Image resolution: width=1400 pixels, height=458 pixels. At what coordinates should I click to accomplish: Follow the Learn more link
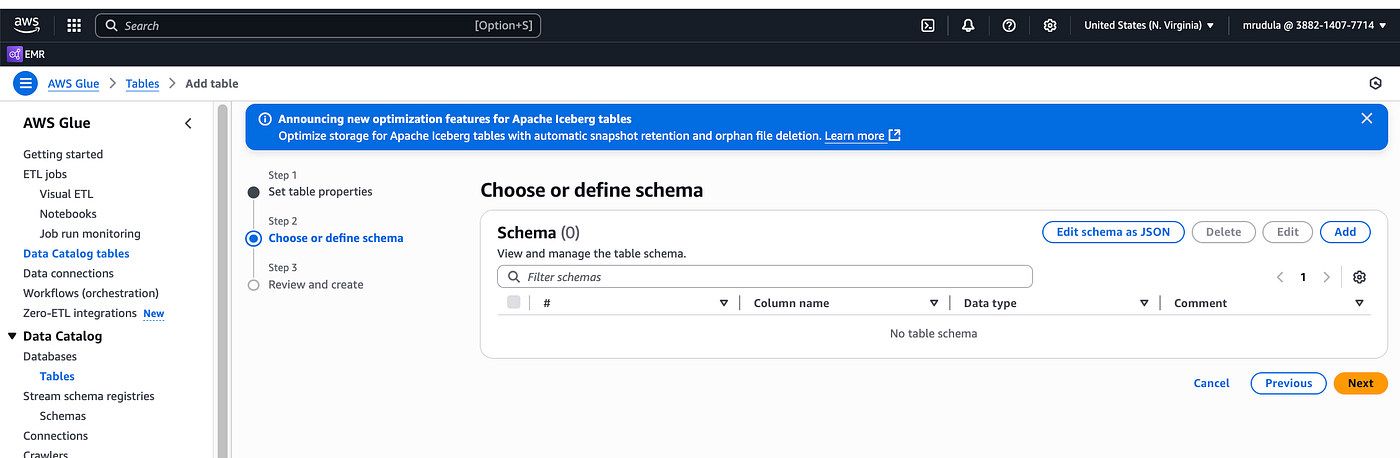854,136
